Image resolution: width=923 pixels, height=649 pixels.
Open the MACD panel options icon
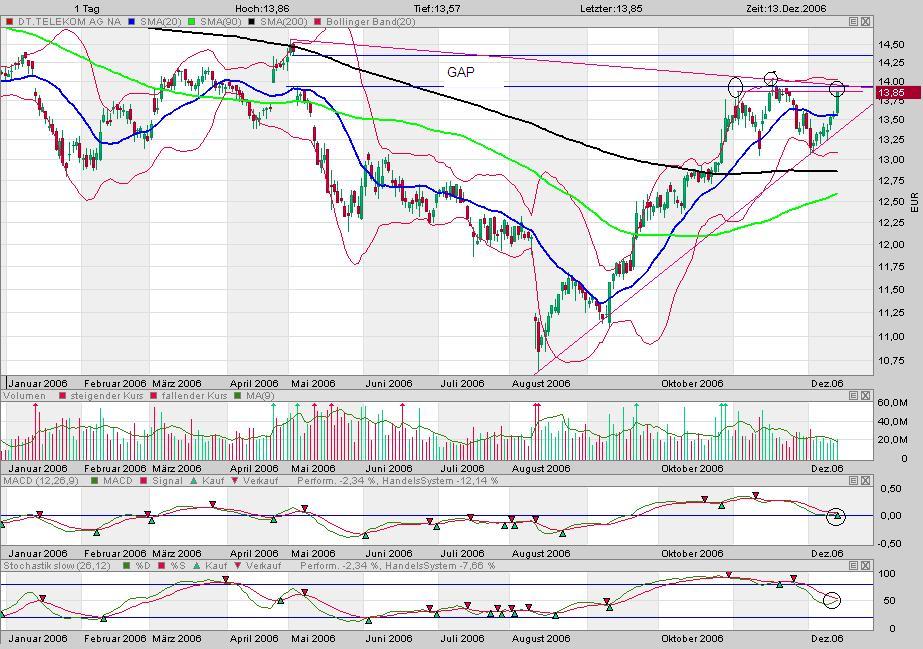pyautogui.click(x=854, y=481)
